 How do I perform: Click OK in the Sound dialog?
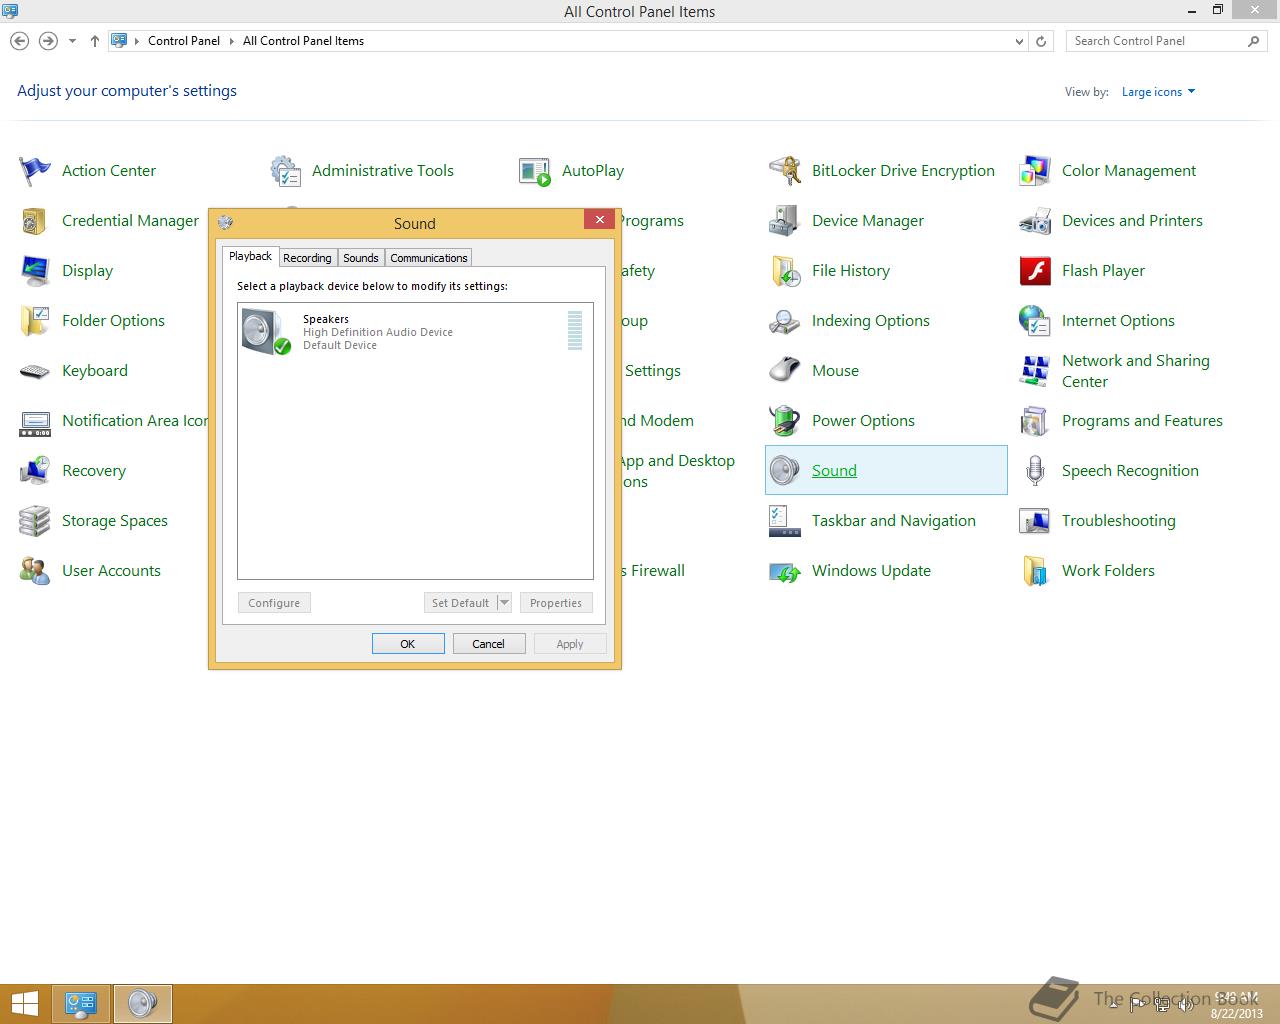point(408,644)
